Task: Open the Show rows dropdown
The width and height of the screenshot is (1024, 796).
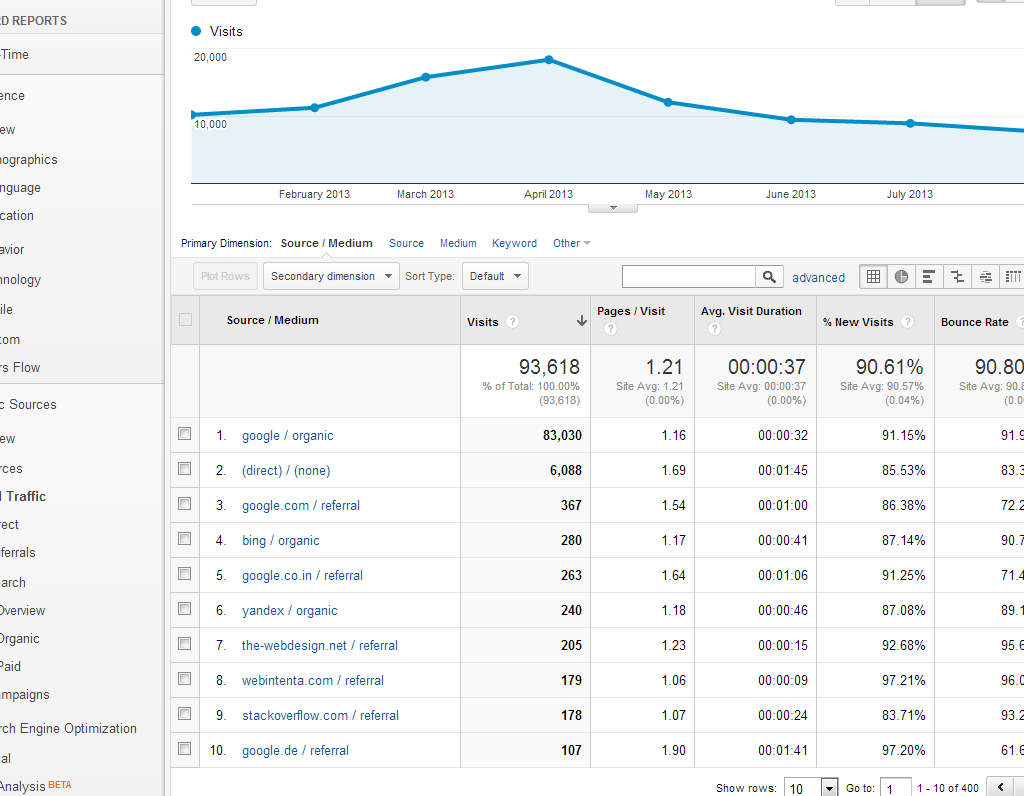Action: [x=811, y=788]
